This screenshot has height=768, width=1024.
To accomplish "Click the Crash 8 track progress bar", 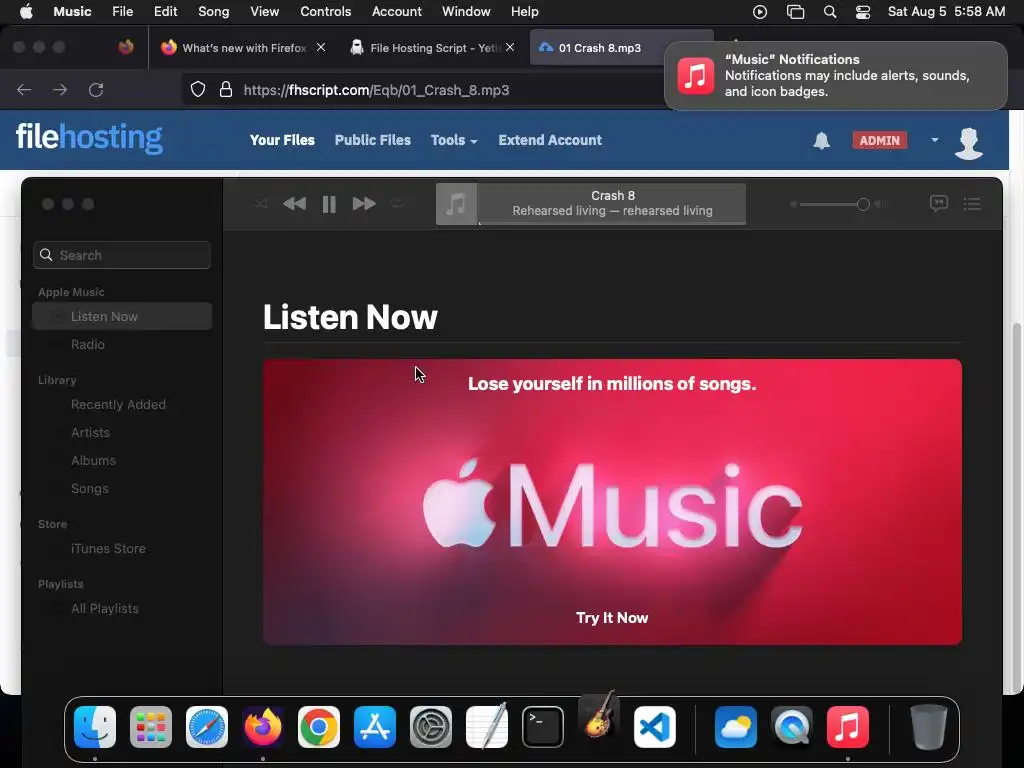I will pos(613,223).
